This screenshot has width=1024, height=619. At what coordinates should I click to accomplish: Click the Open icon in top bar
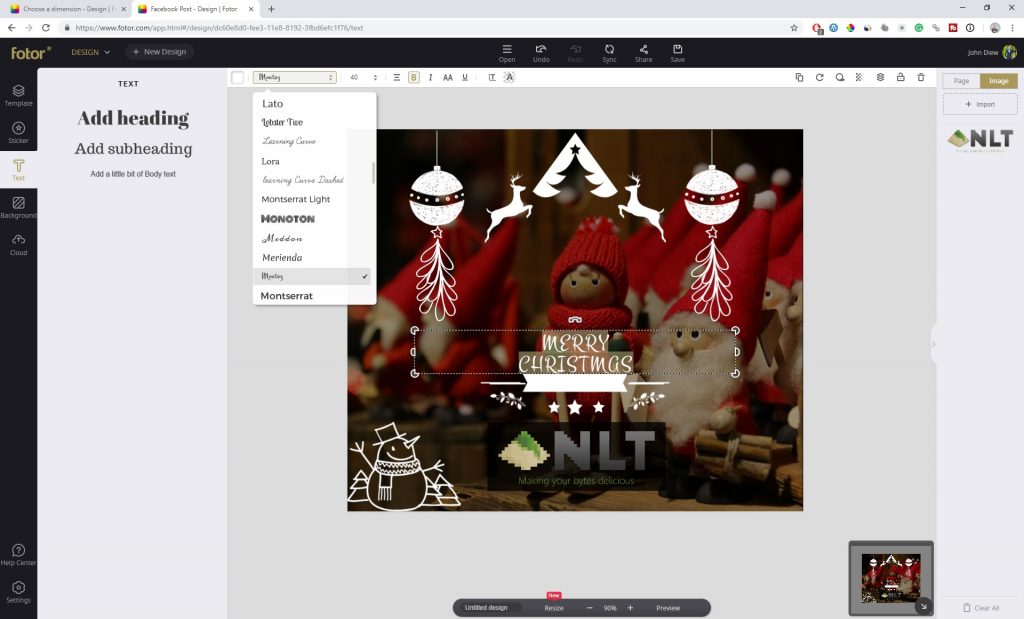(507, 53)
